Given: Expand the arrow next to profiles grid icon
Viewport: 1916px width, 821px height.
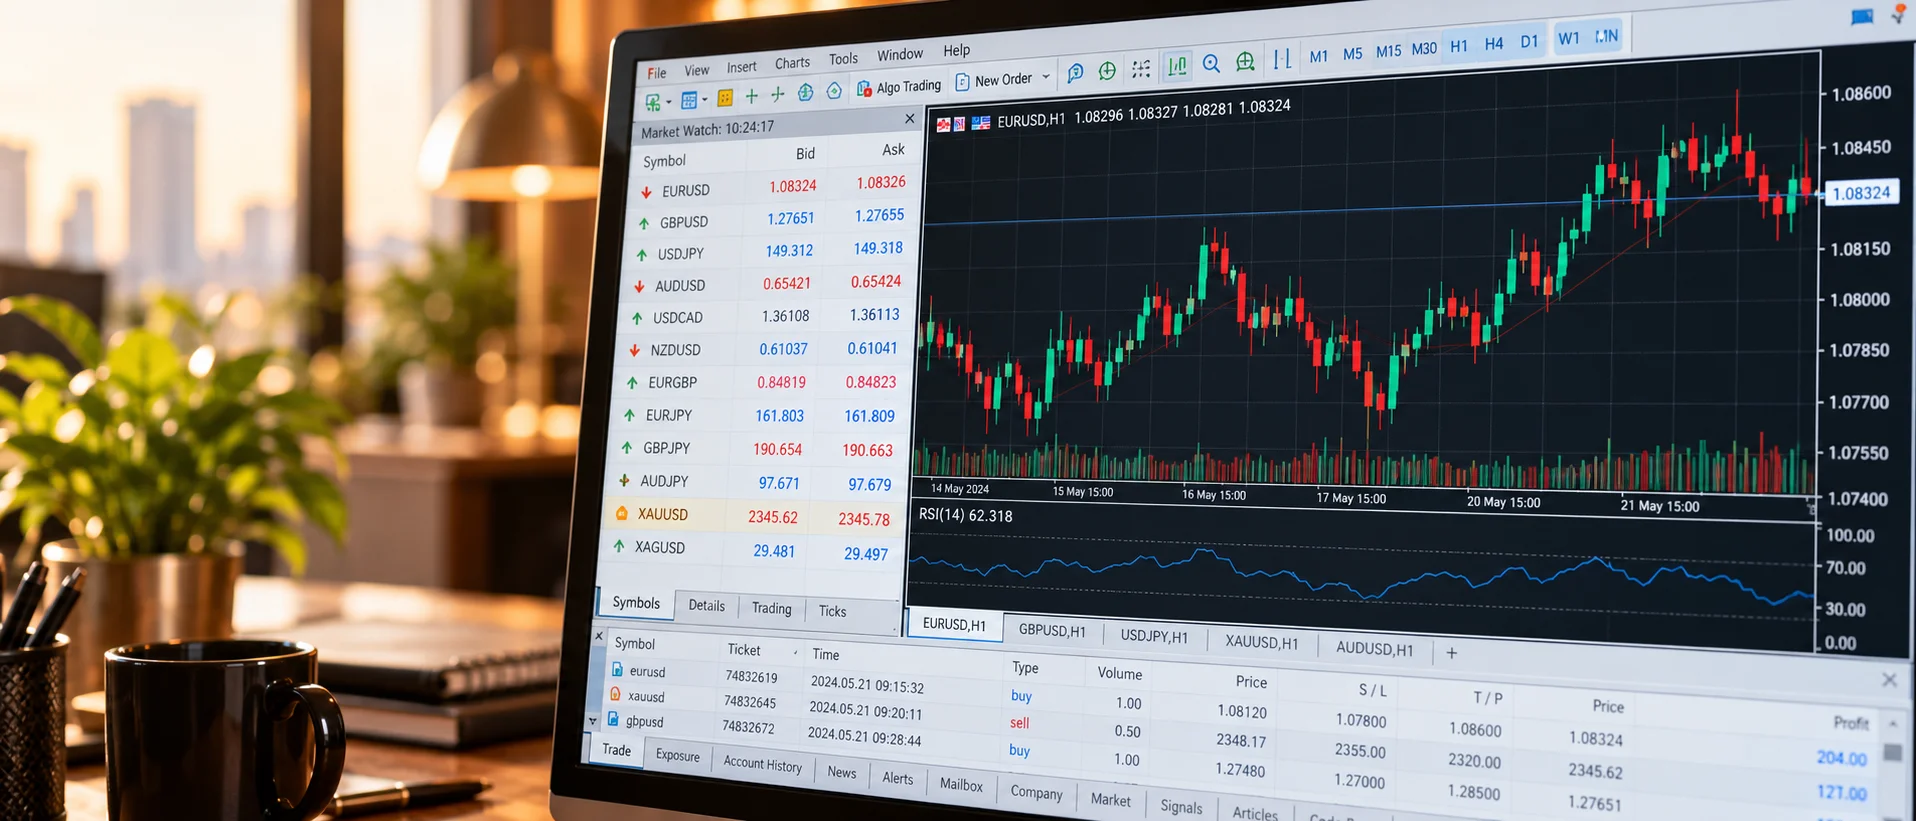Looking at the screenshot, I should pos(704,100).
